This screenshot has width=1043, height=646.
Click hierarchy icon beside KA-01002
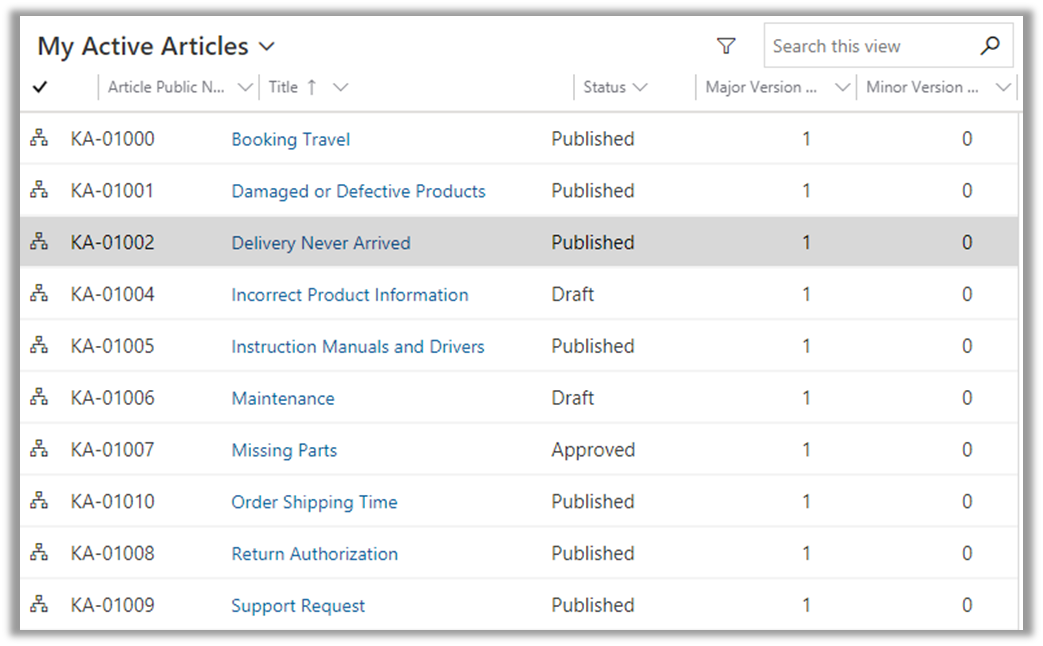39,242
